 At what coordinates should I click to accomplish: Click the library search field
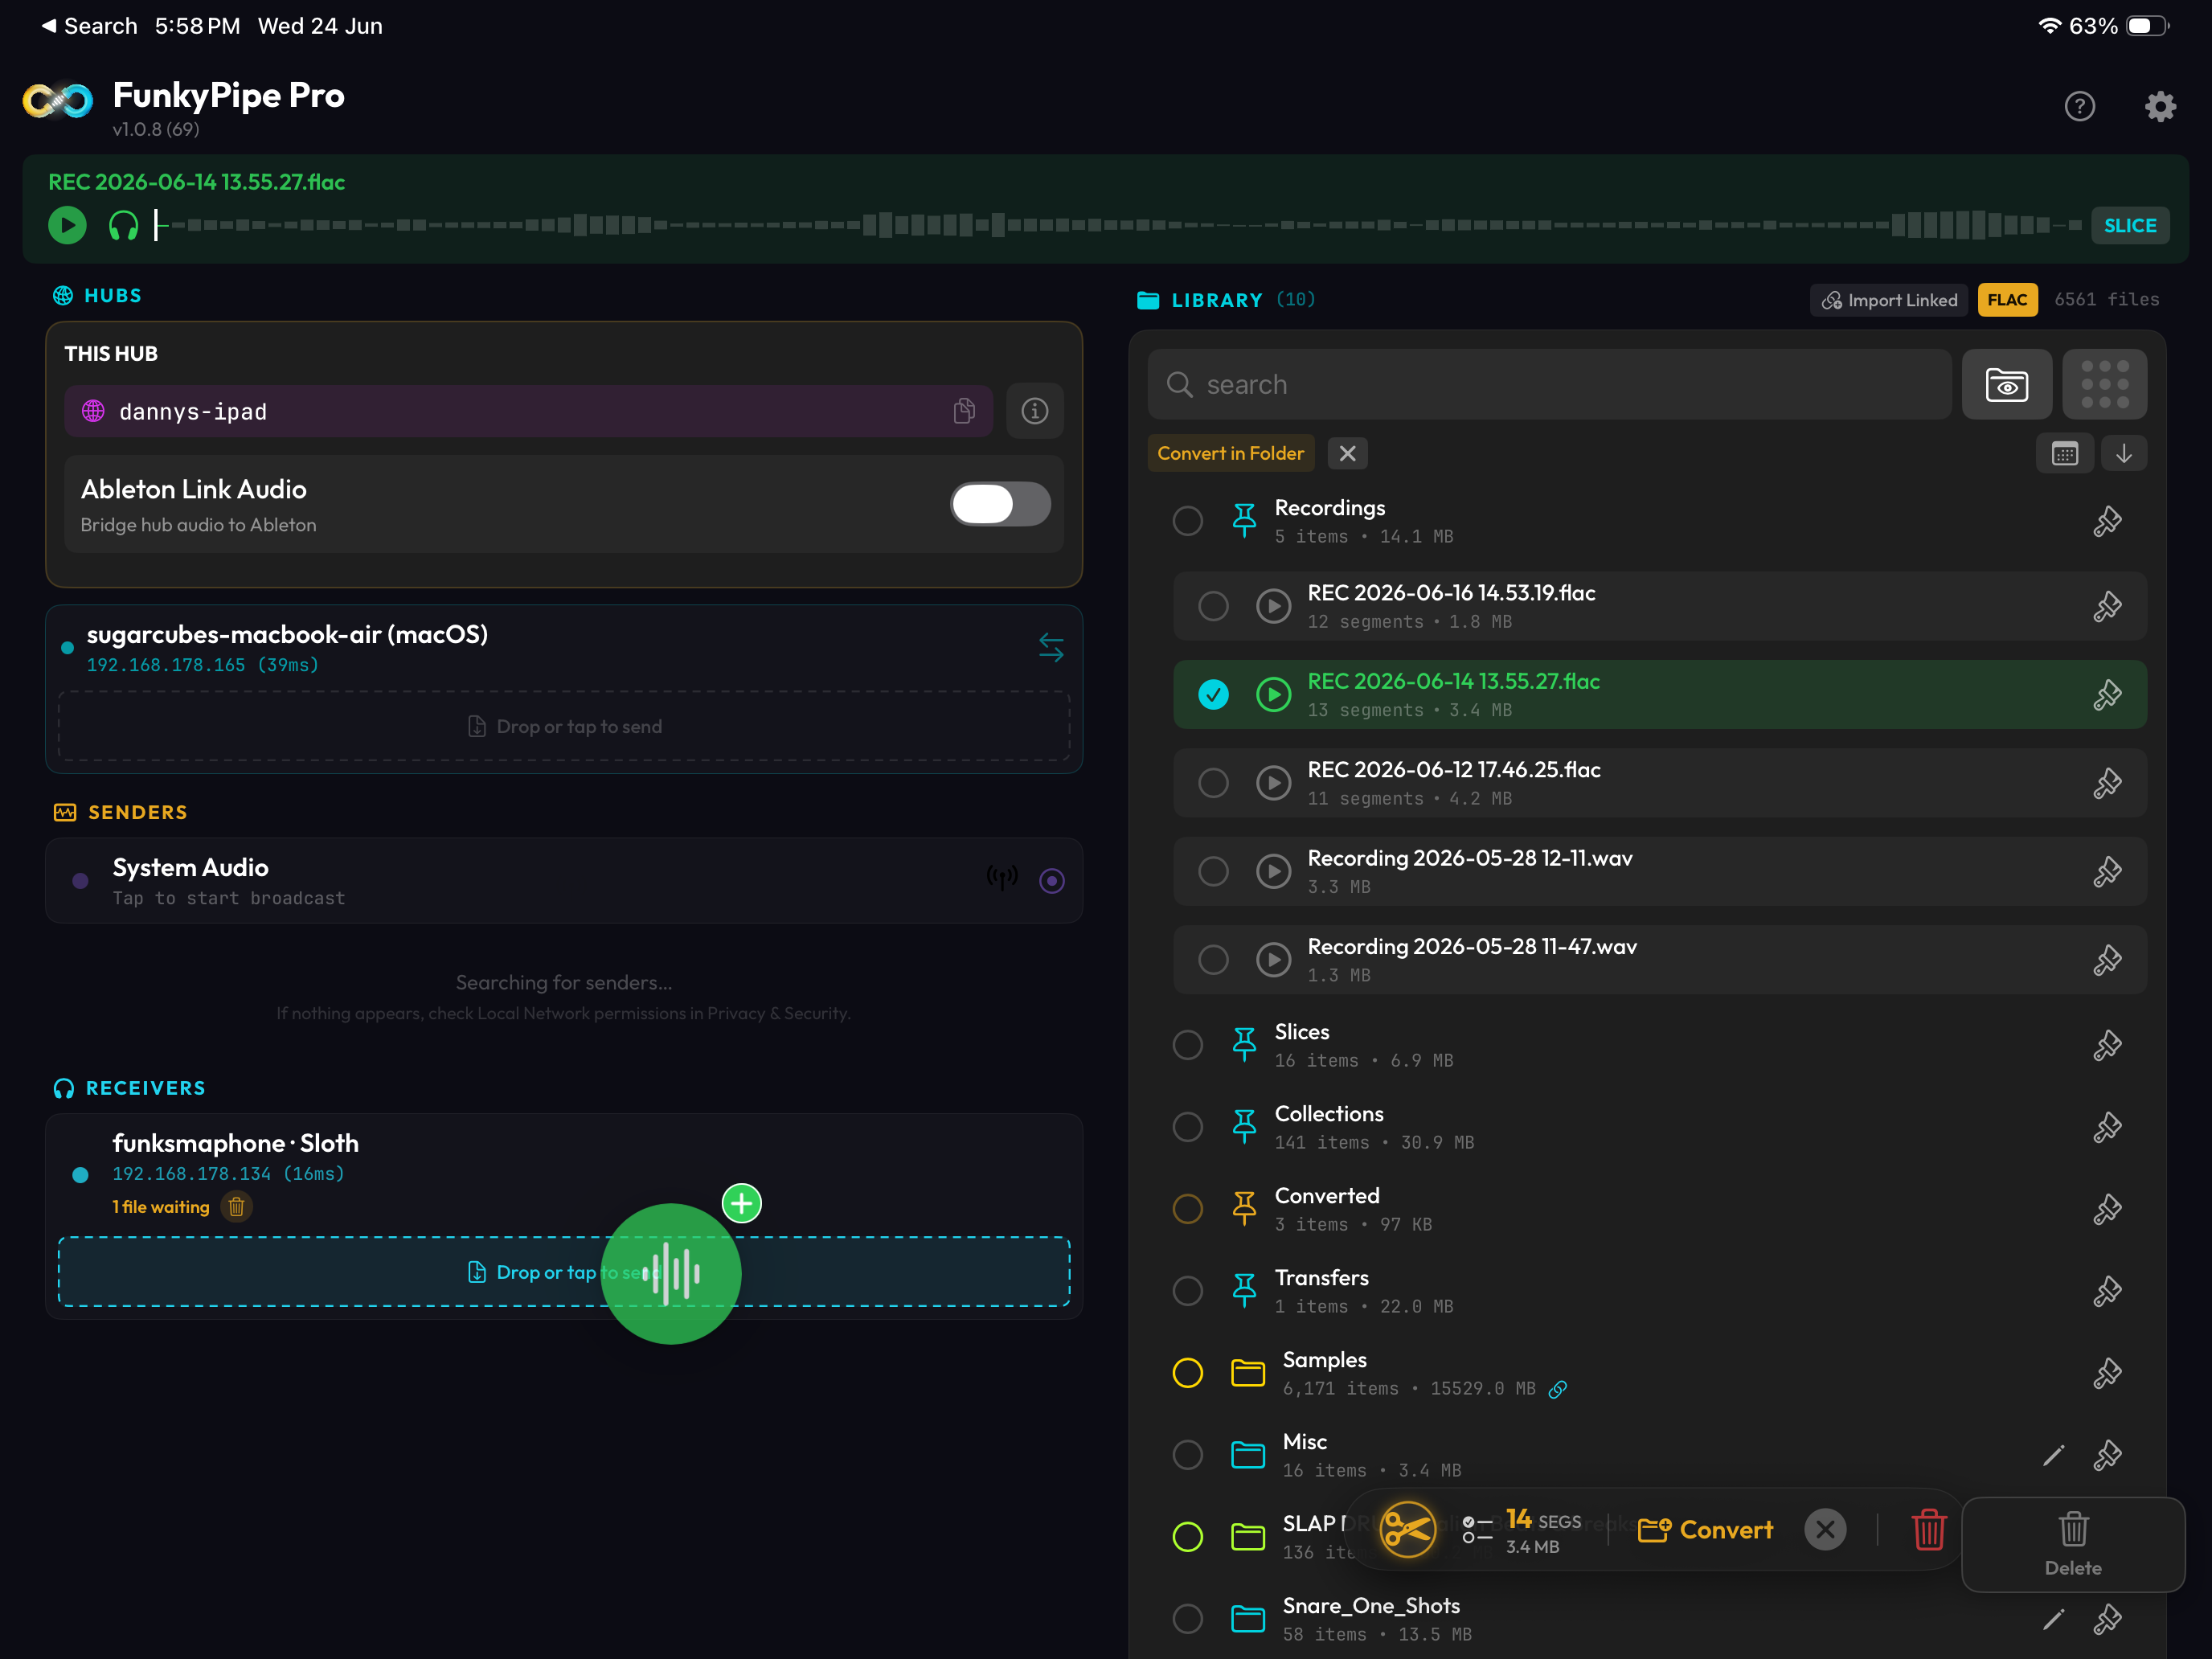tap(1549, 384)
